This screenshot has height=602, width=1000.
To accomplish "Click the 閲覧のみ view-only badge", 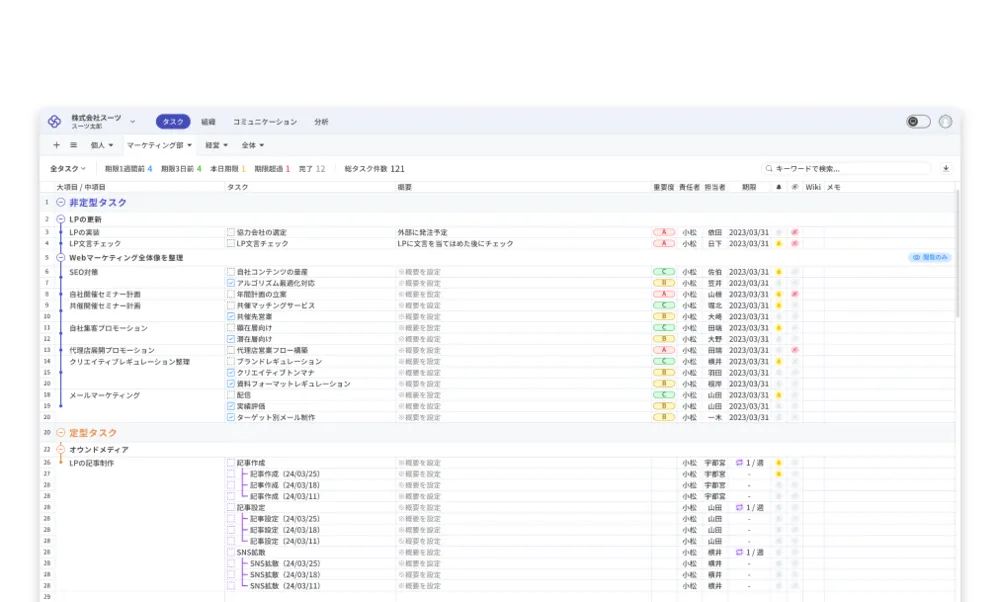I will point(929,257).
